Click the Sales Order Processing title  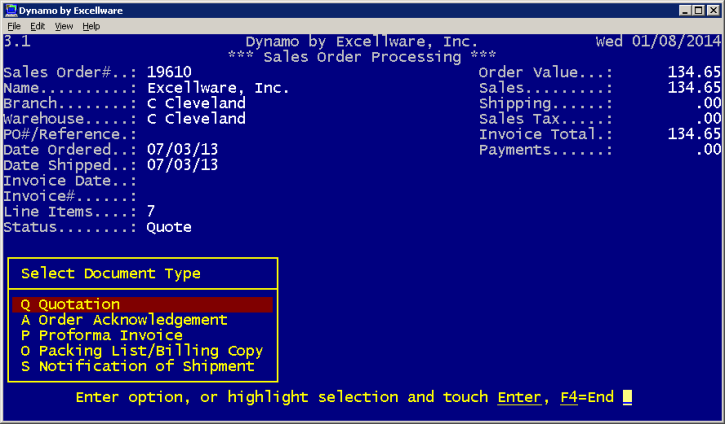click(x=362, y=57)
